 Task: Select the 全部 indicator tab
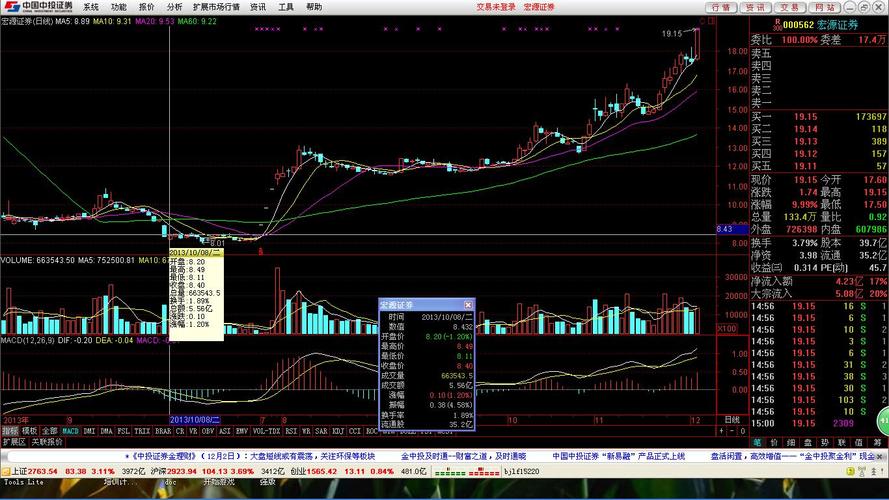(50, 431)
